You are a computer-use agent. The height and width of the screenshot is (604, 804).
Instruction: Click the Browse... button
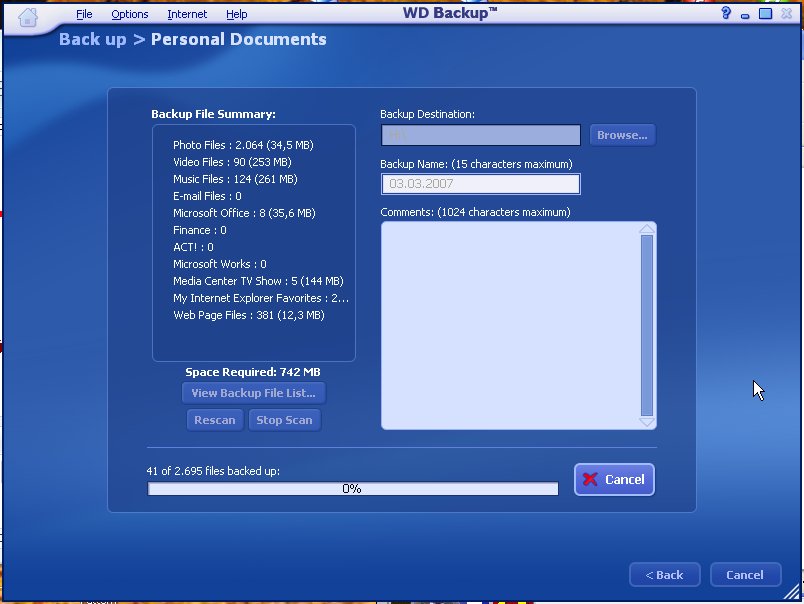[x=622, y=135]
